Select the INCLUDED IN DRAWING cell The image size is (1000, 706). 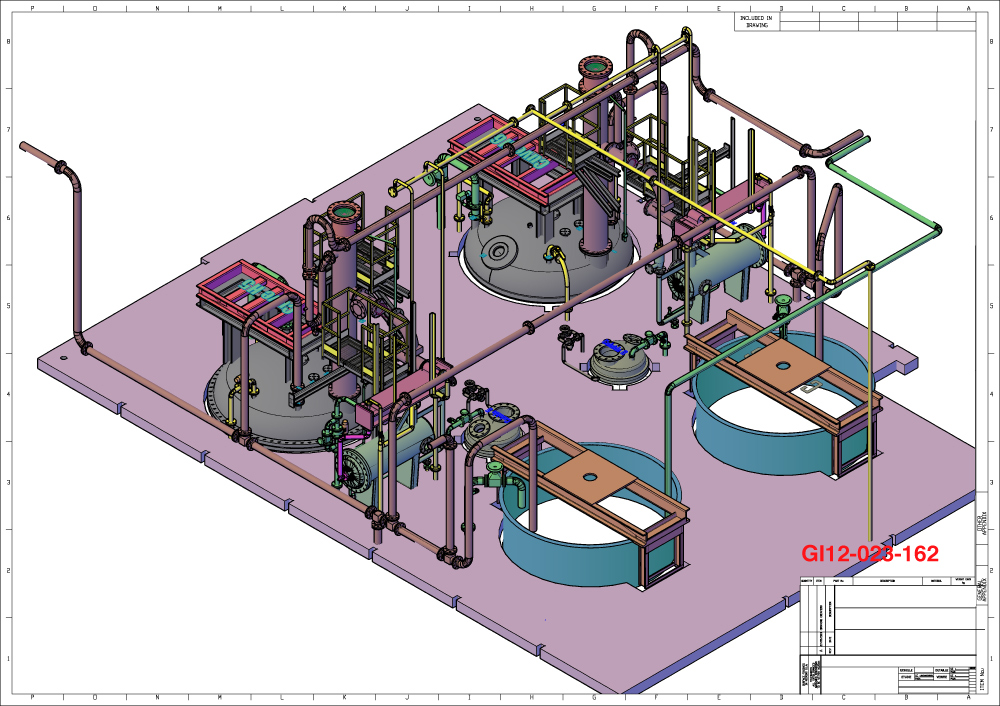[x=756, y=21]
